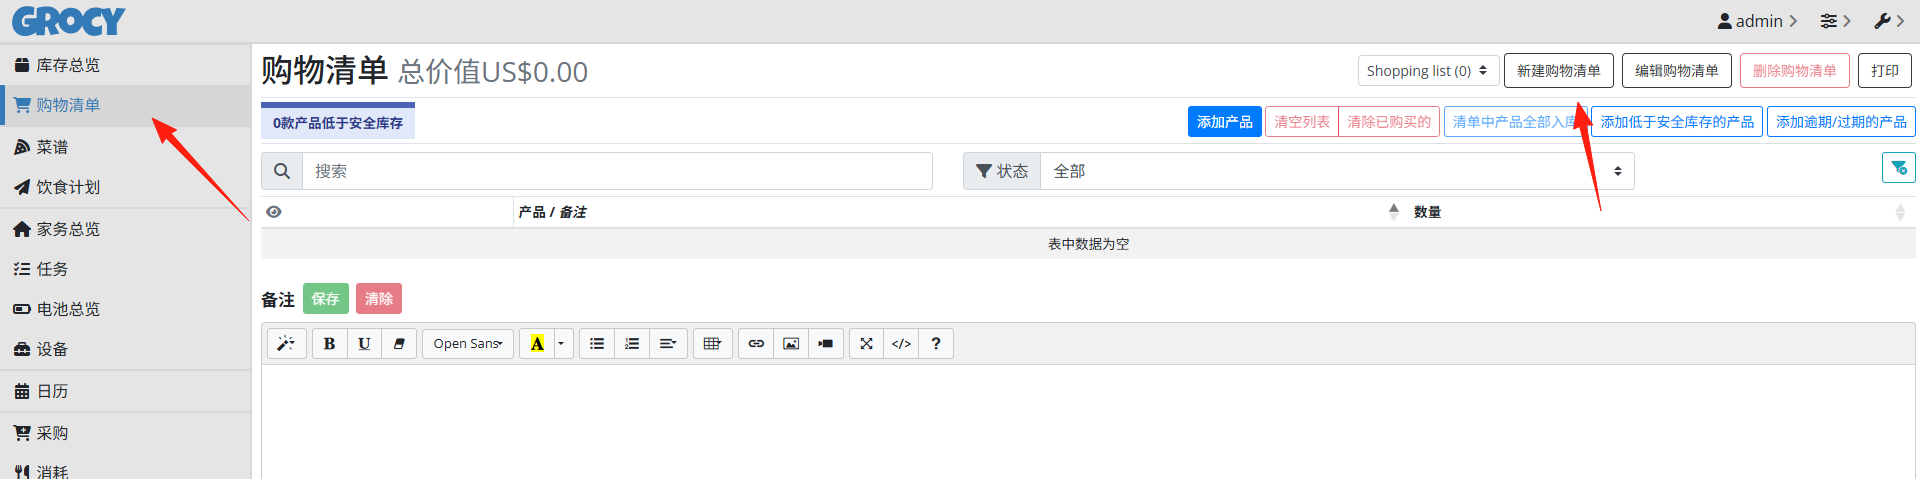Click the clear filter icon at right
This screenshot has height=479, width=1920.
(x=1898, y=168)
